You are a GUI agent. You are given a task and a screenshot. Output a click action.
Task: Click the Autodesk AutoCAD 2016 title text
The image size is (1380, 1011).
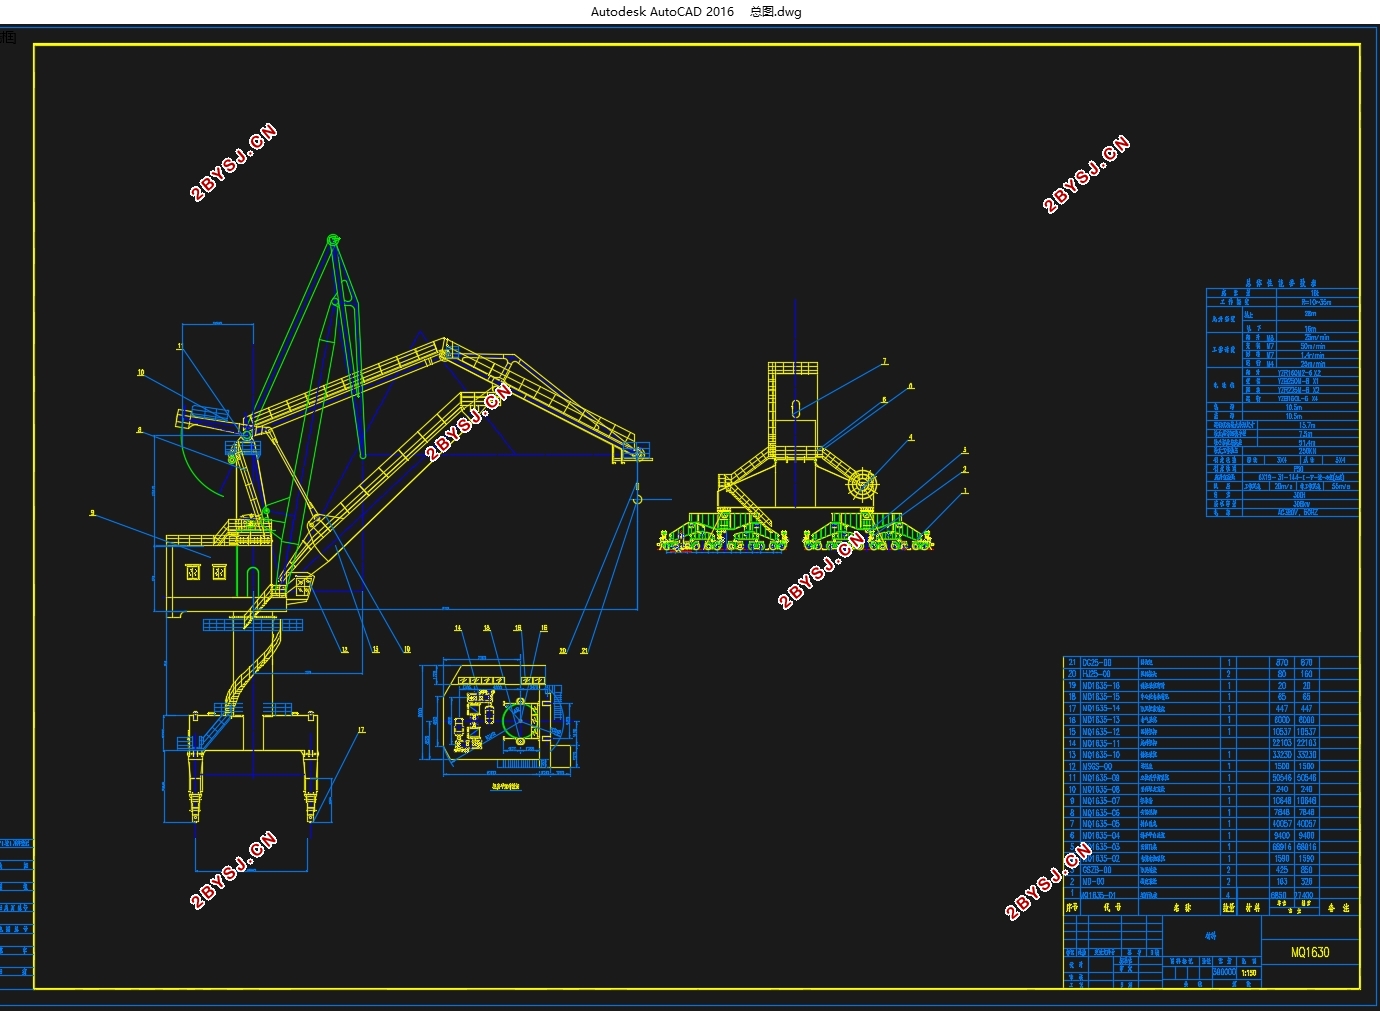[662, 12]
